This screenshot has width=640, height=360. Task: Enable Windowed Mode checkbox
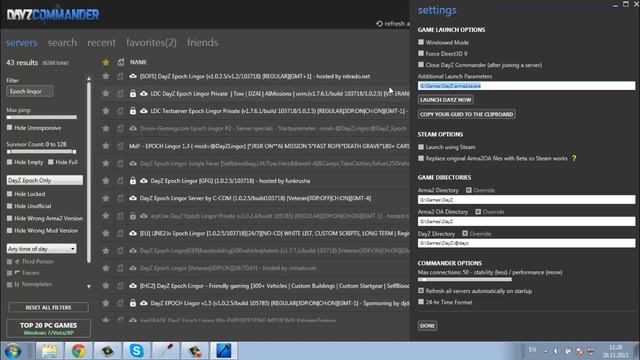pyautogui.click(x=421, y=42)
